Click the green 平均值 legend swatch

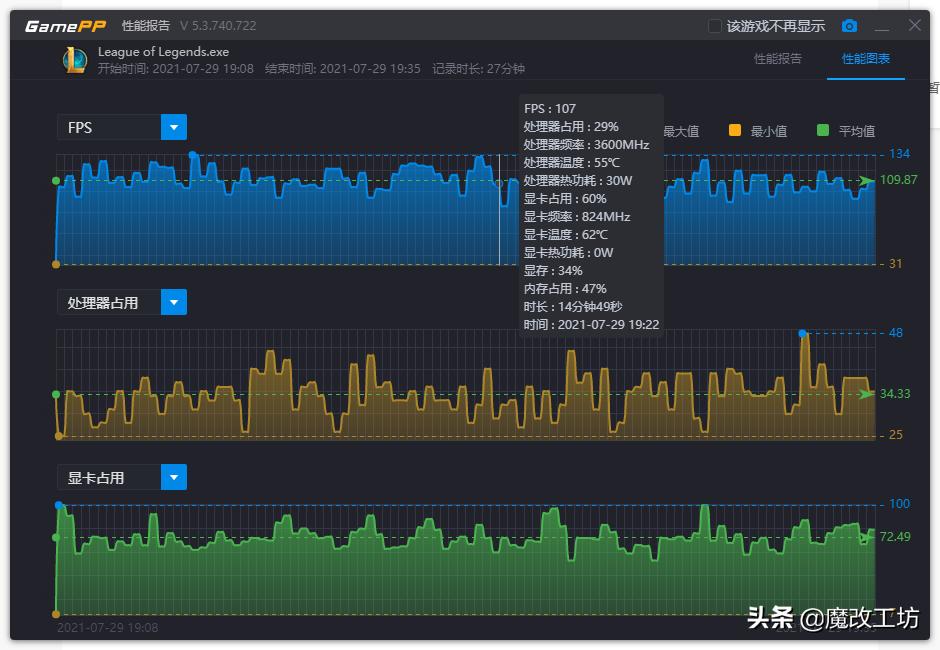pyautogui.click(x=823, y=130)
